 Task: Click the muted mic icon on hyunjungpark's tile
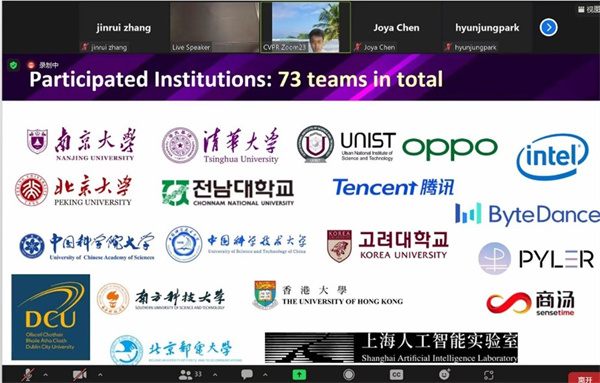448,47
